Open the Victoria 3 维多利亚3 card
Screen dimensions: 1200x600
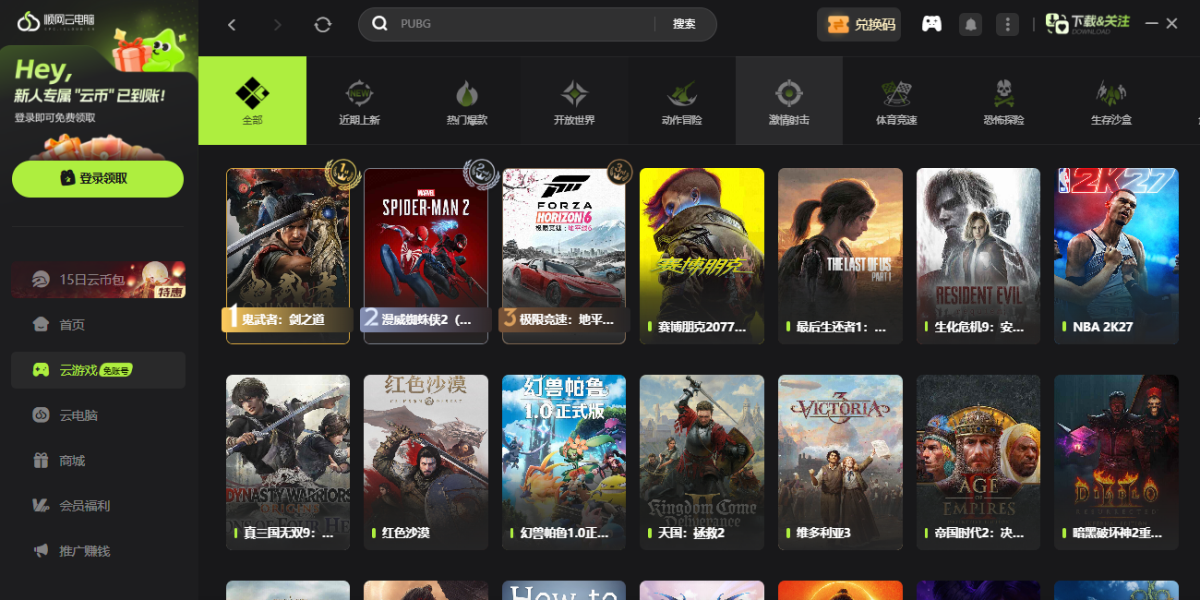tap(840, 462)
